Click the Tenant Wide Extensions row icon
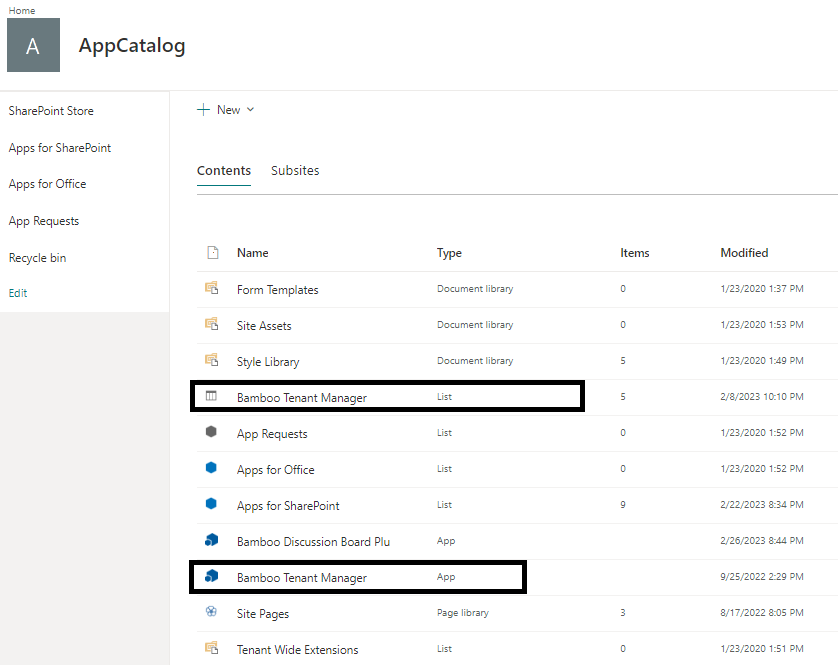This screenshot has height=665, width=838. point(212,648)
